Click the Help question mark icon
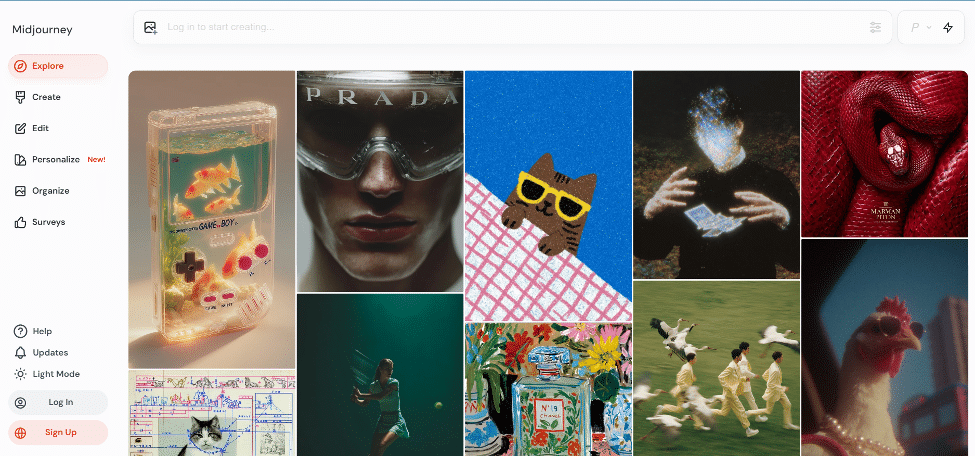977x456 pixels. [21, 331]
